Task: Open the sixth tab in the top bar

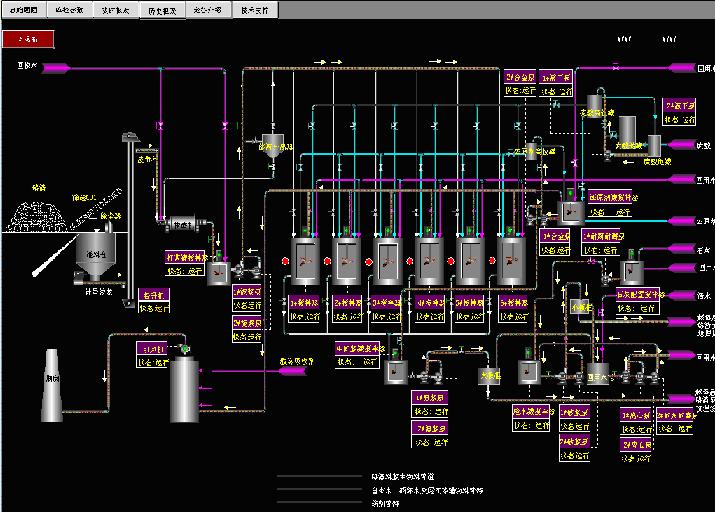Action: click(x=256, y=10)
